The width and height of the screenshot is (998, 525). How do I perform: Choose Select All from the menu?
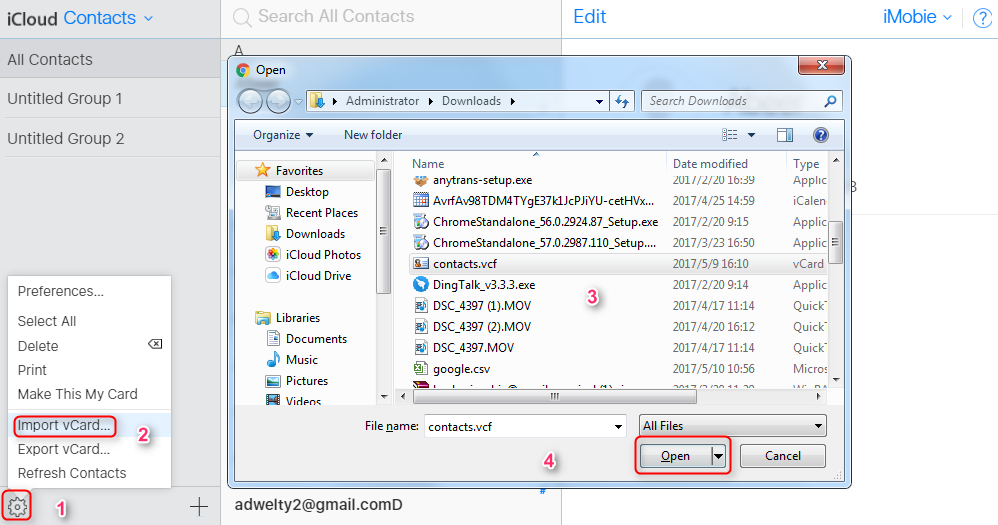46,321
